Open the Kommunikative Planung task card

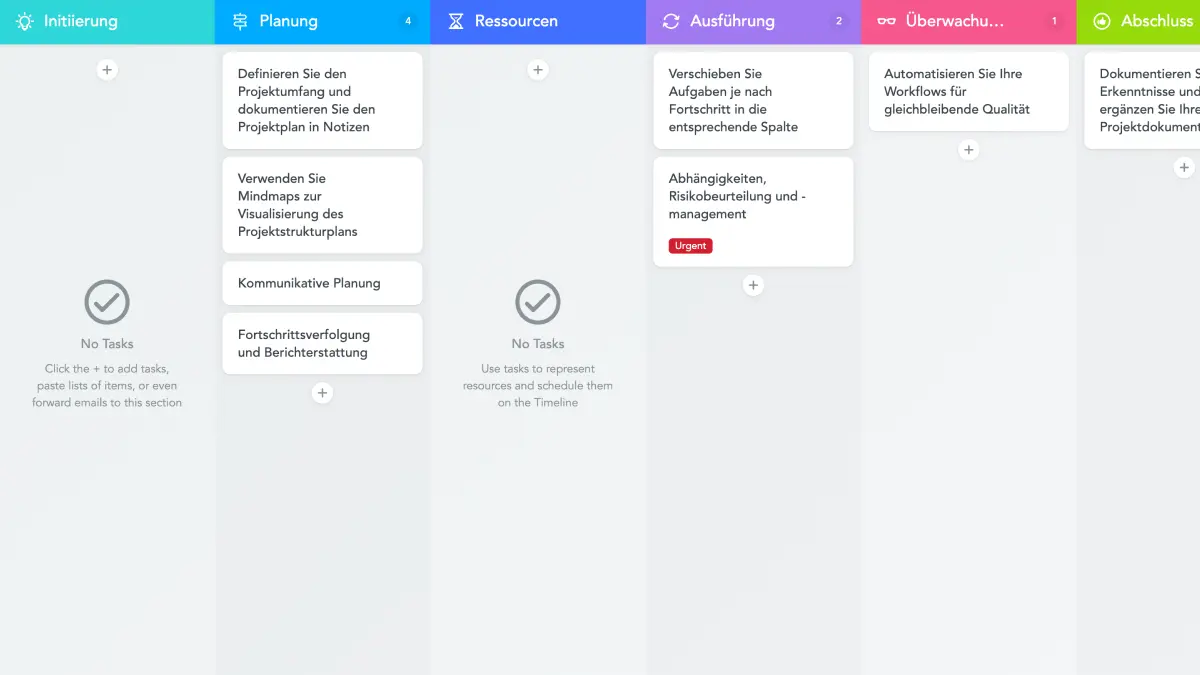click(x=322, y=283)
